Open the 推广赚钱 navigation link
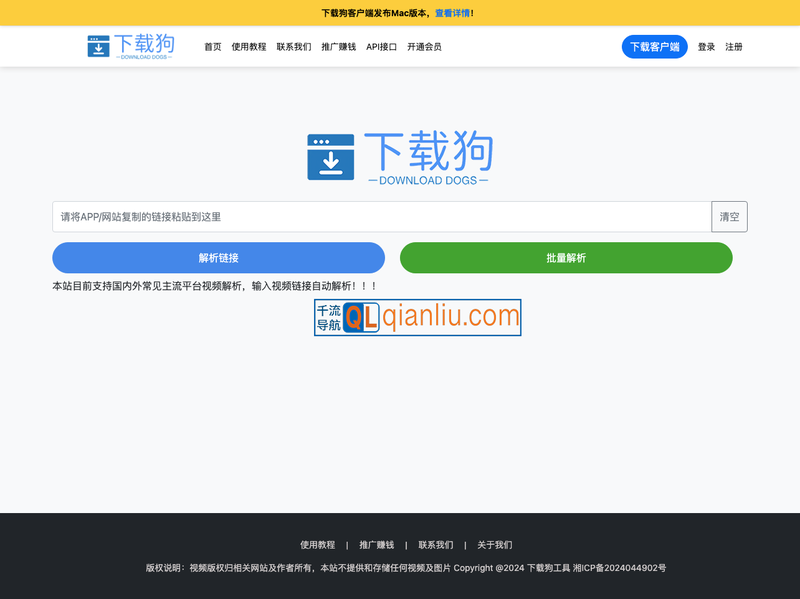This screenshot has width=800, height=599. pos(338,46)
